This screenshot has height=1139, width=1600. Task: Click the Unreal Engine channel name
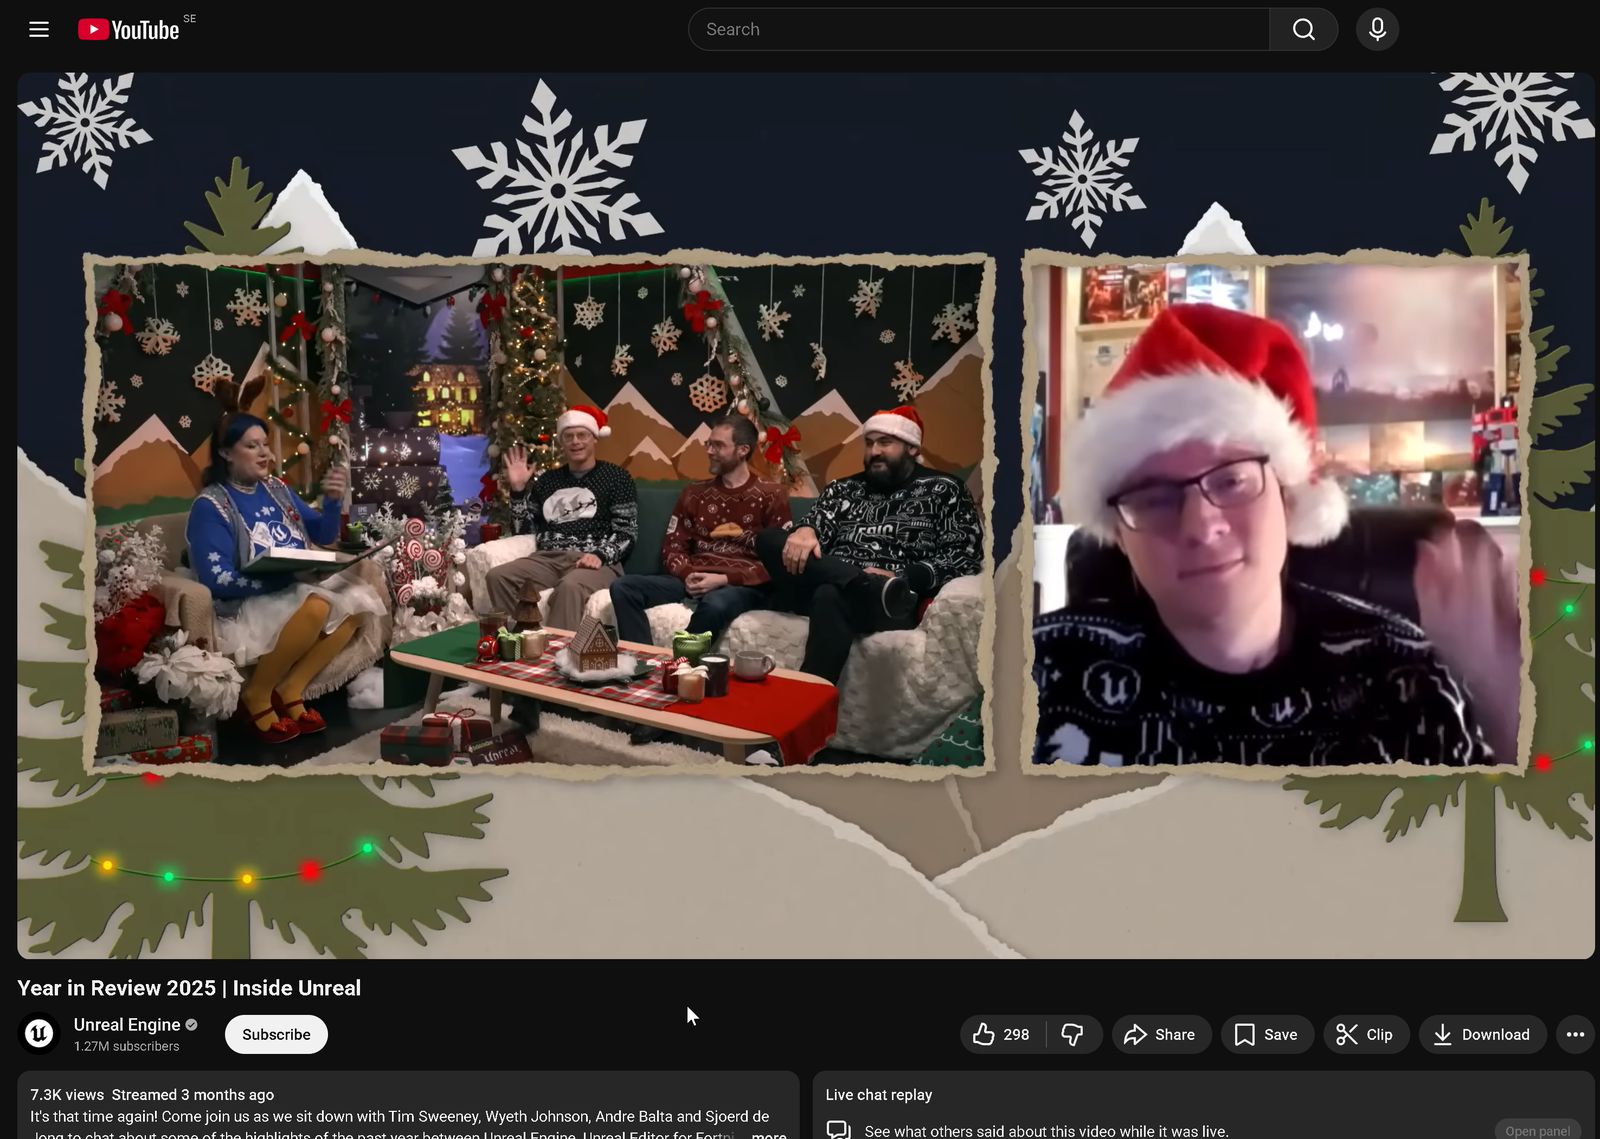127,1024
